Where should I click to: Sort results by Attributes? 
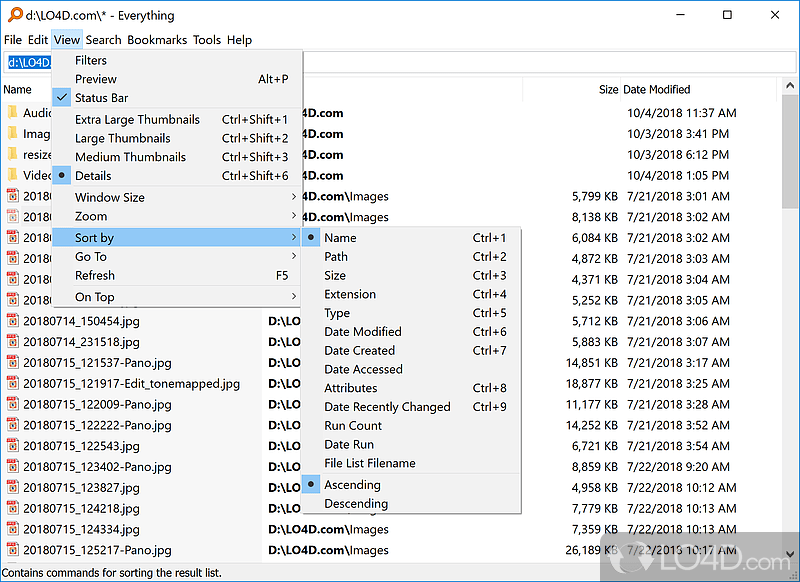point(411,388)
